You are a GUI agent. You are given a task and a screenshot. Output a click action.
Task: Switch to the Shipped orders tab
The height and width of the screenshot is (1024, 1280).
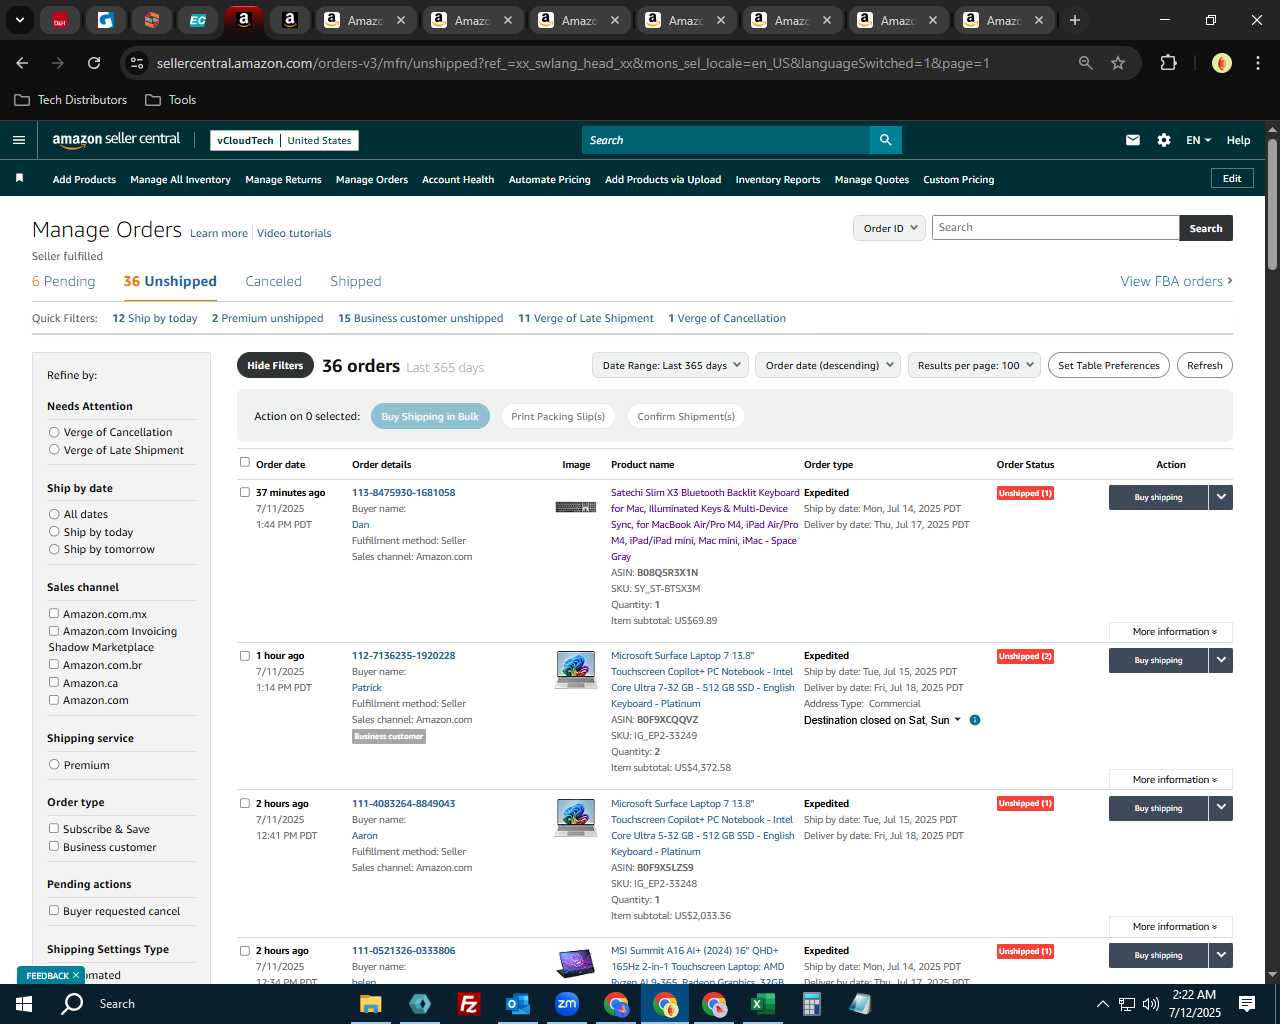coord(356,281)
